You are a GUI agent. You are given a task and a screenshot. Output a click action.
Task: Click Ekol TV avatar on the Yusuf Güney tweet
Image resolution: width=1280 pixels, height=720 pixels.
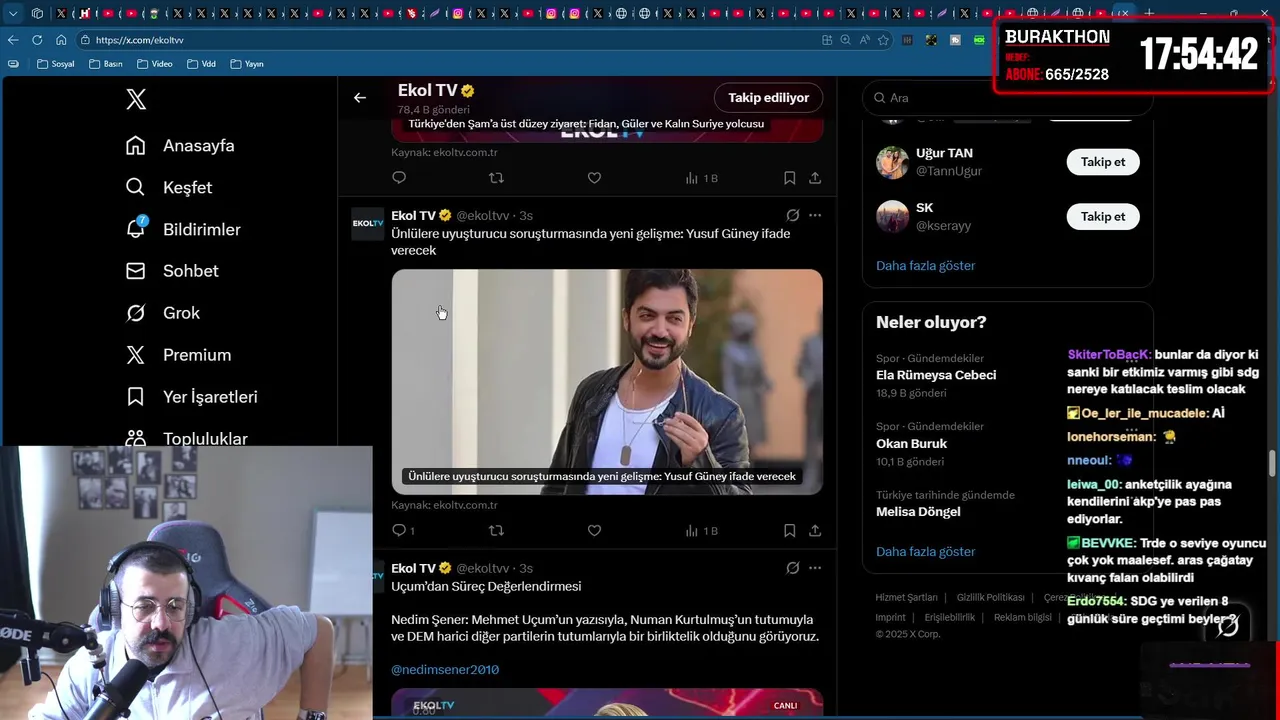[x=368, y=224]
